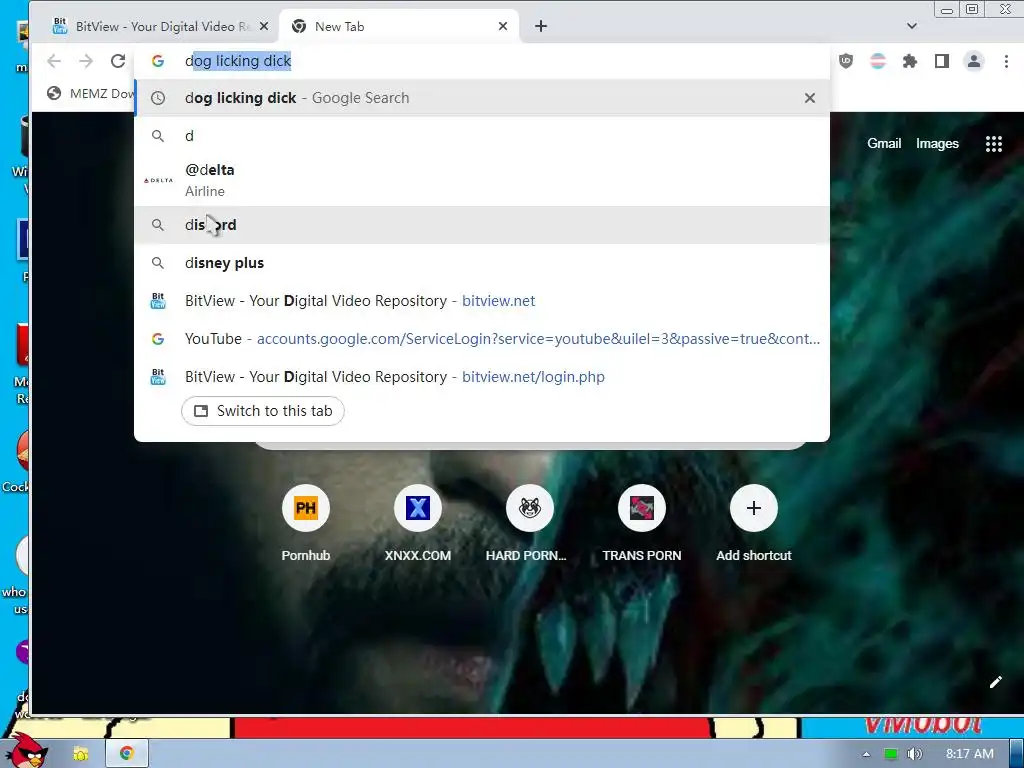Image resolution: width=1024 pixels, height=768 pixels.
Task: Show hidden tray icons arrow
Action: tap(866, 754)
